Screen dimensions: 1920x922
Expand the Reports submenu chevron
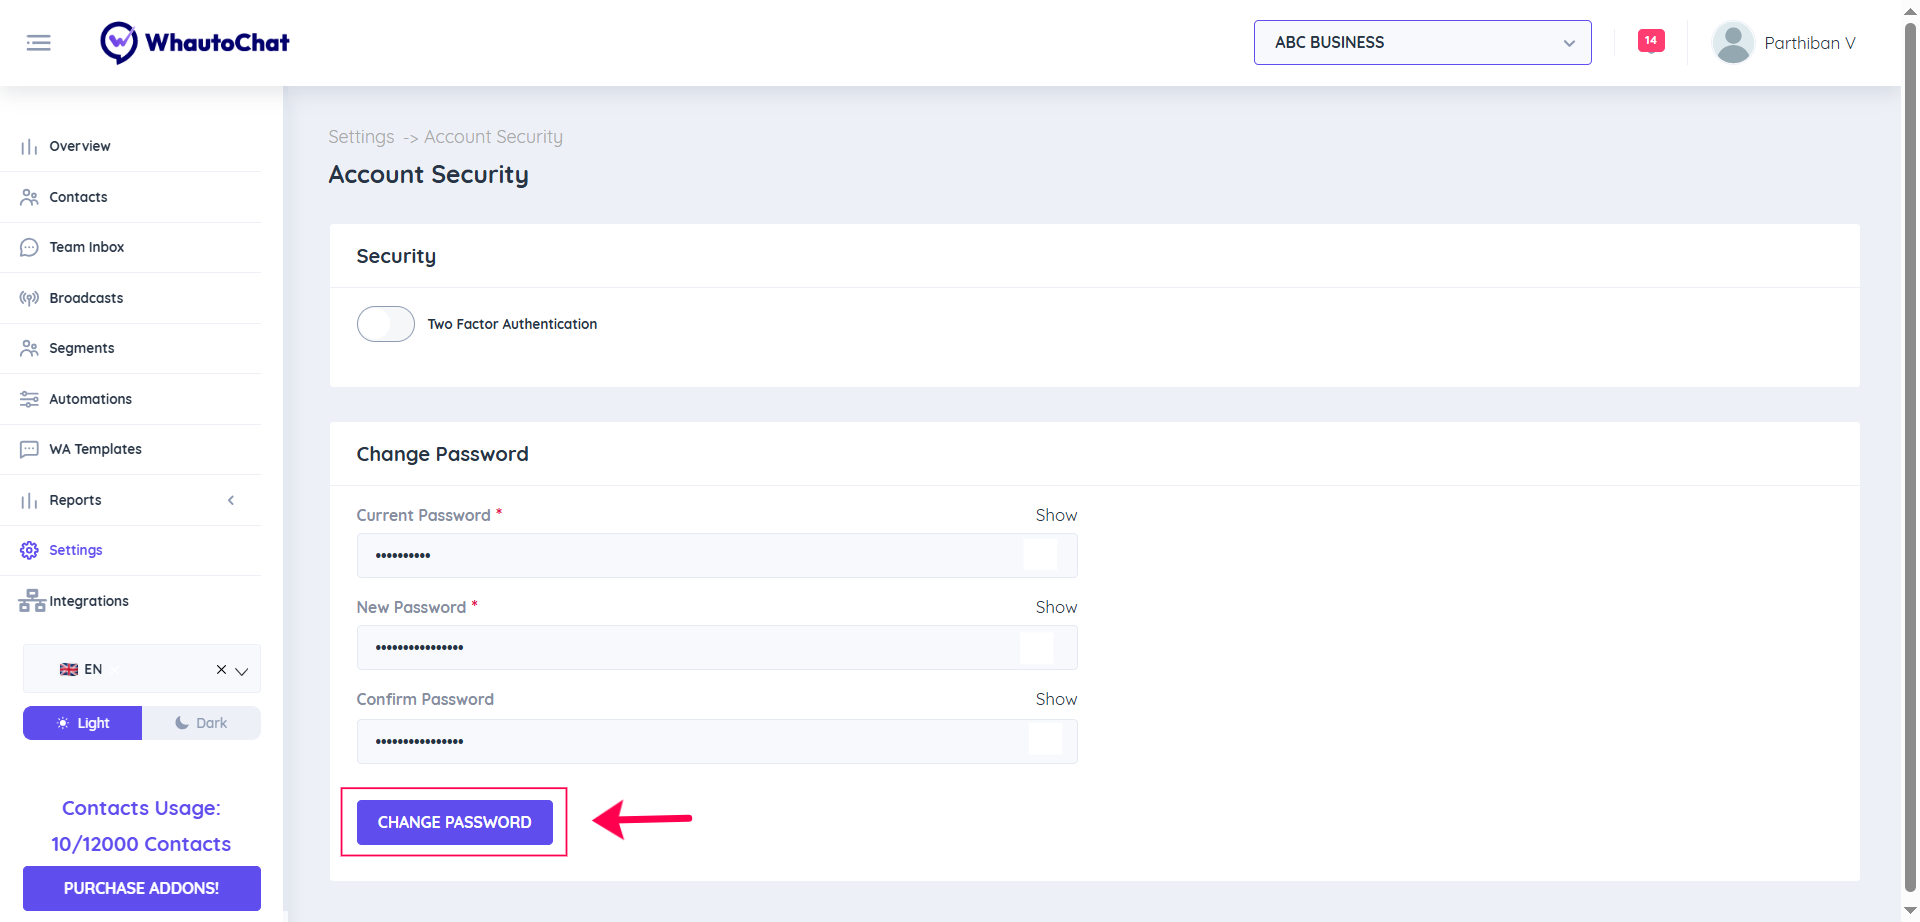point(231,500)
